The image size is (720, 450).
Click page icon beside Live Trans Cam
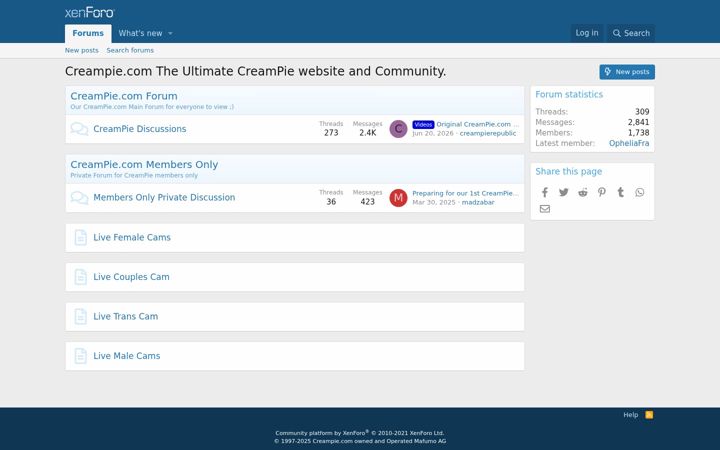point(80,316)
